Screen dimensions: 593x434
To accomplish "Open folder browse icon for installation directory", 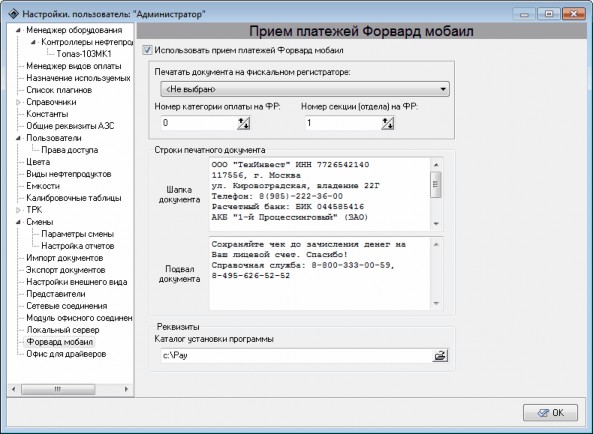I will [440, 356].
